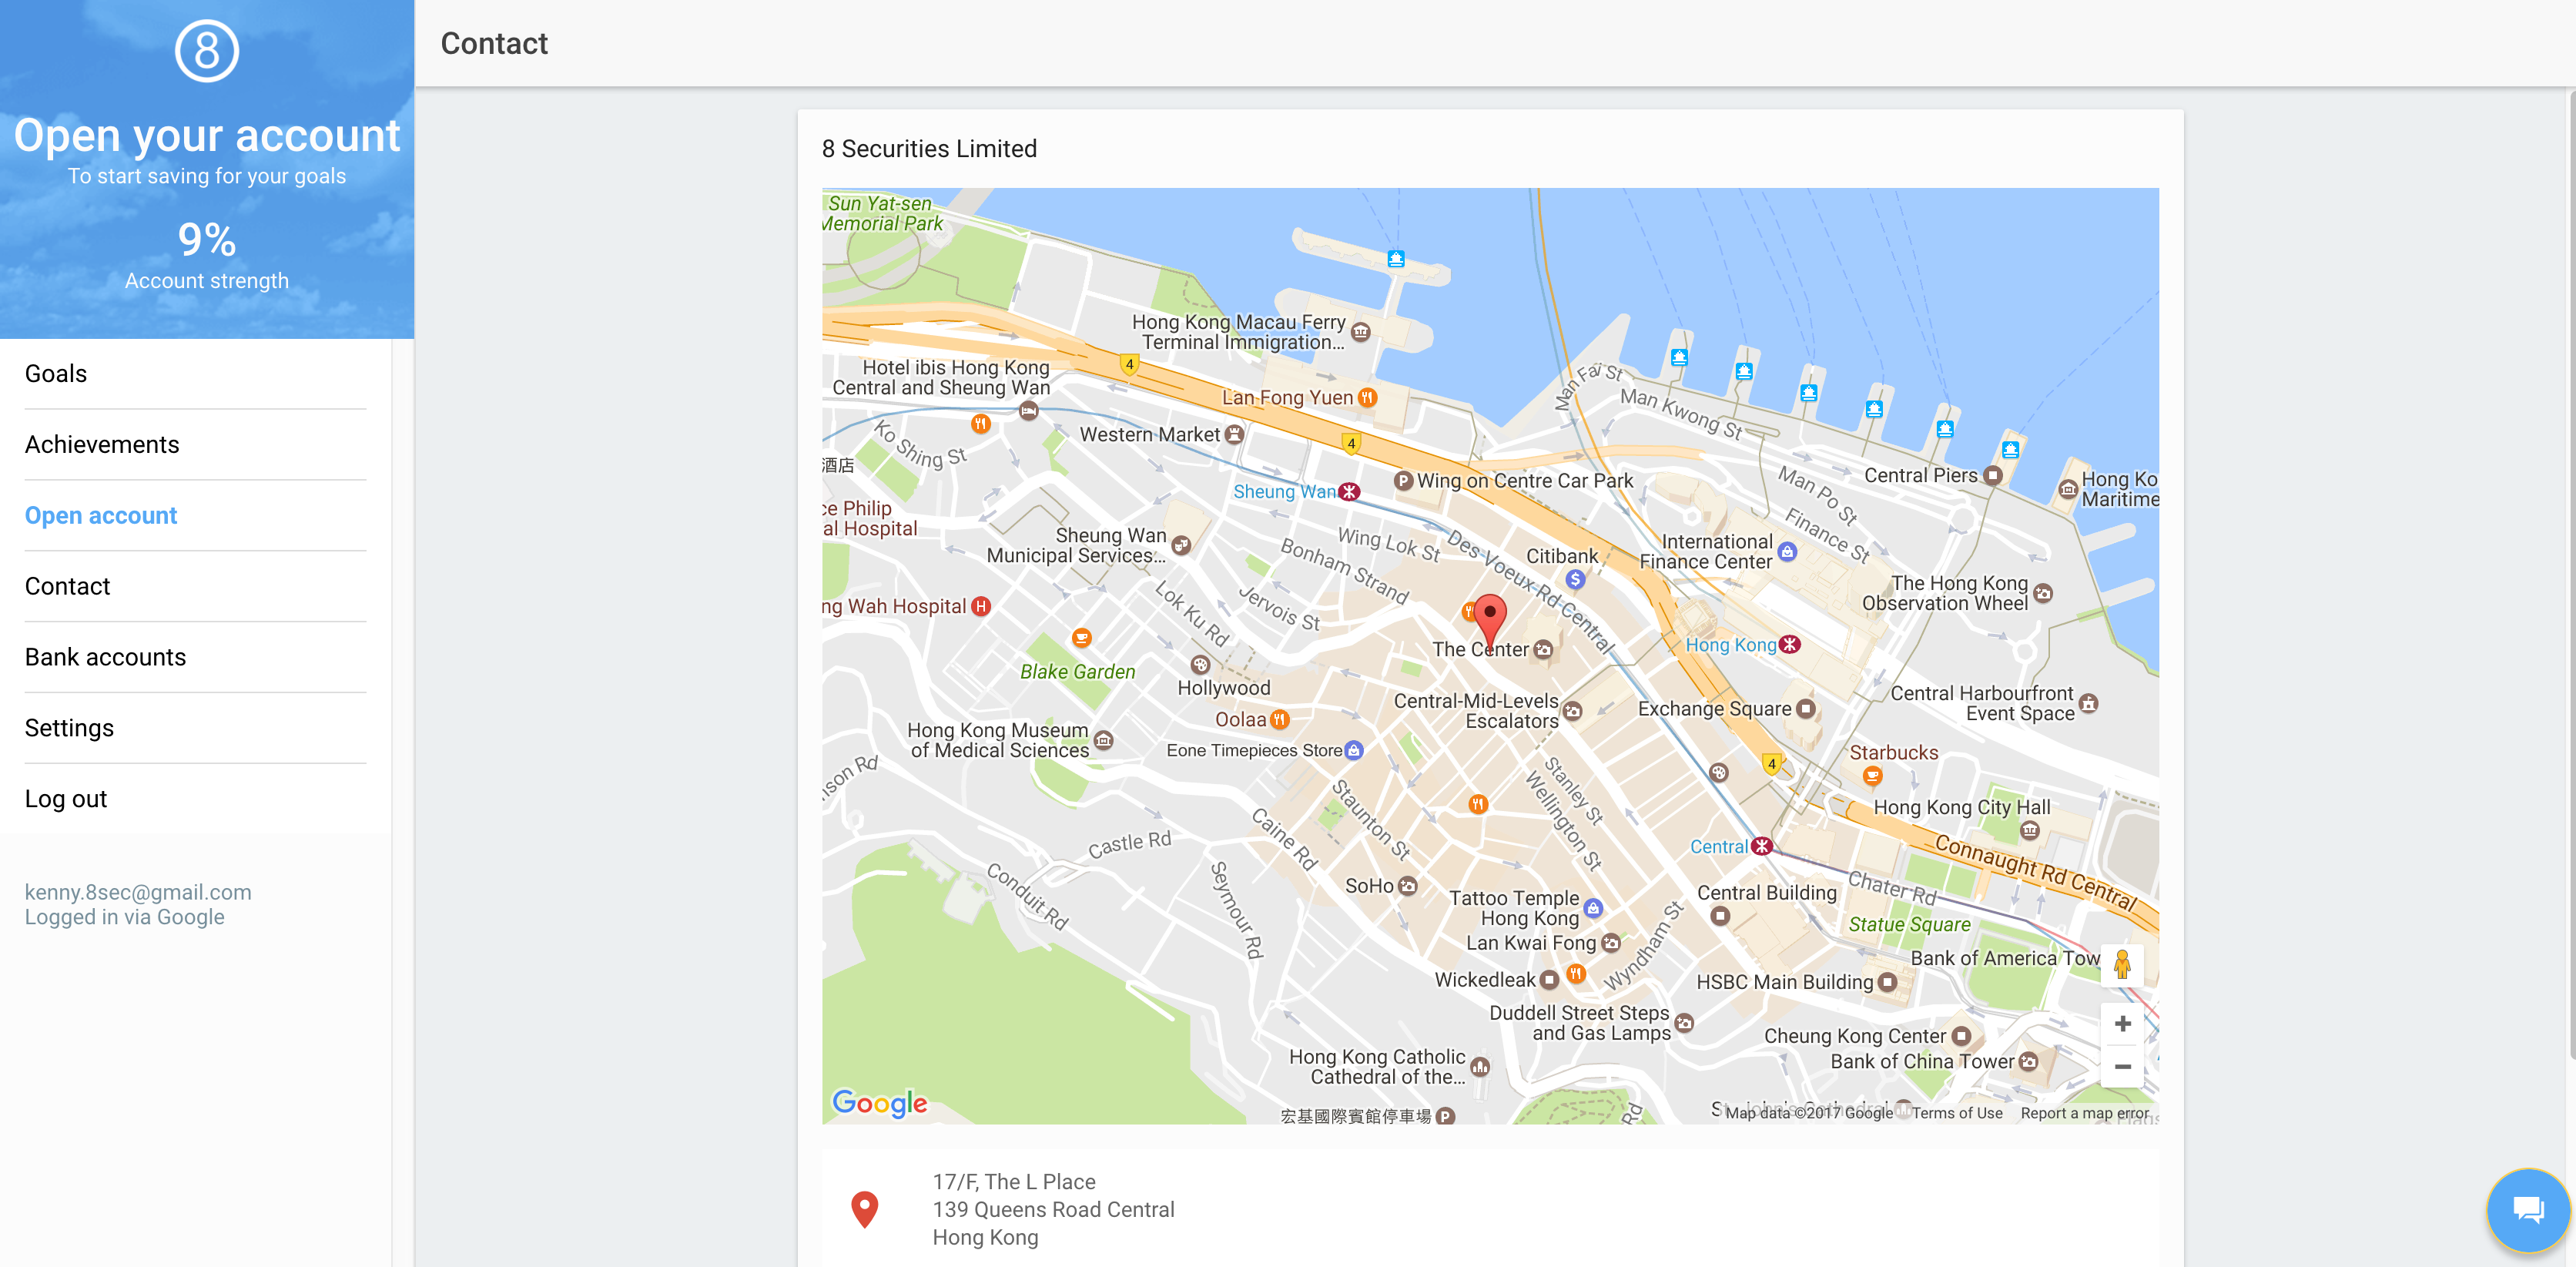This screenshot has width=2576, height=1267.
Task: Click the red location marker on map
Action: (x=1490, y=621)
